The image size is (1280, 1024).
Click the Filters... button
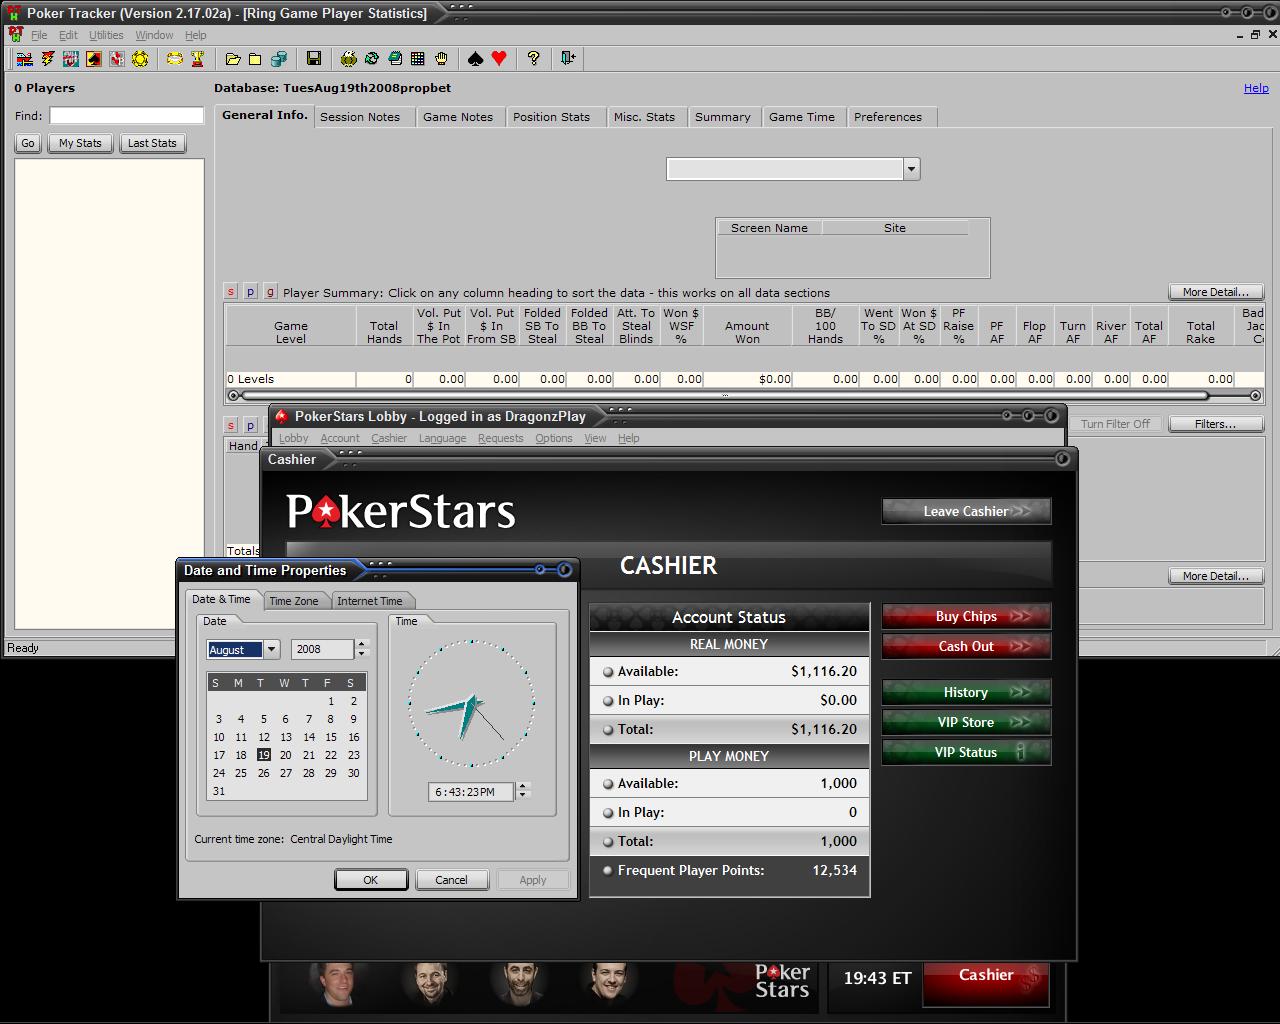1215,424
